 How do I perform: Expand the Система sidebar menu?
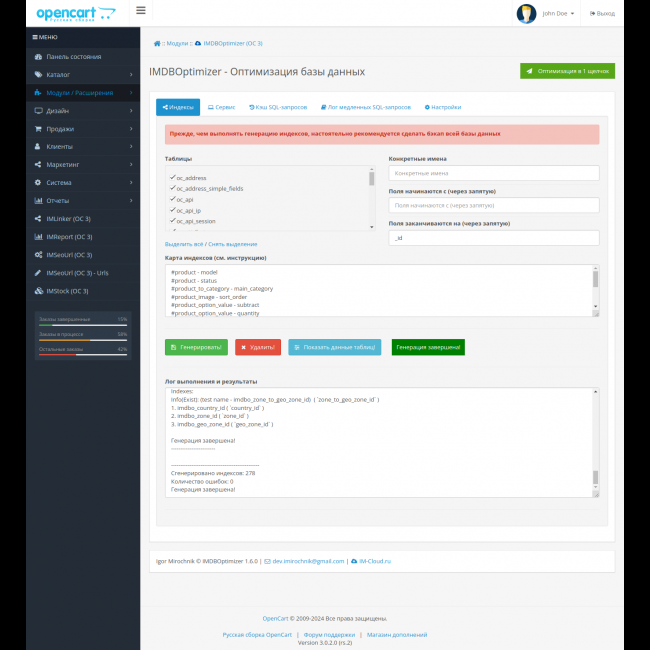(82, 183)
